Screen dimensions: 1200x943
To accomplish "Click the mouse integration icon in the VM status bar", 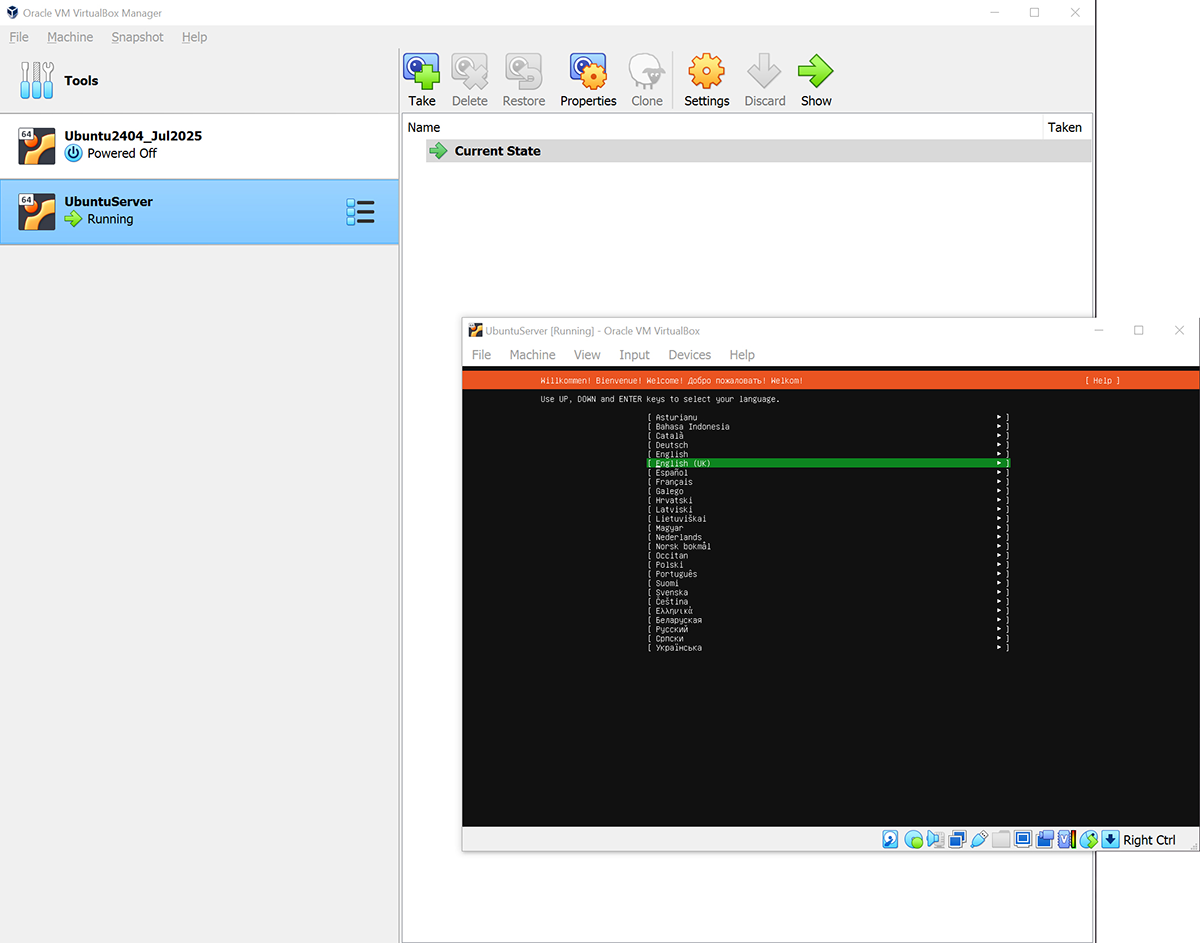I will coord(1089,839).
